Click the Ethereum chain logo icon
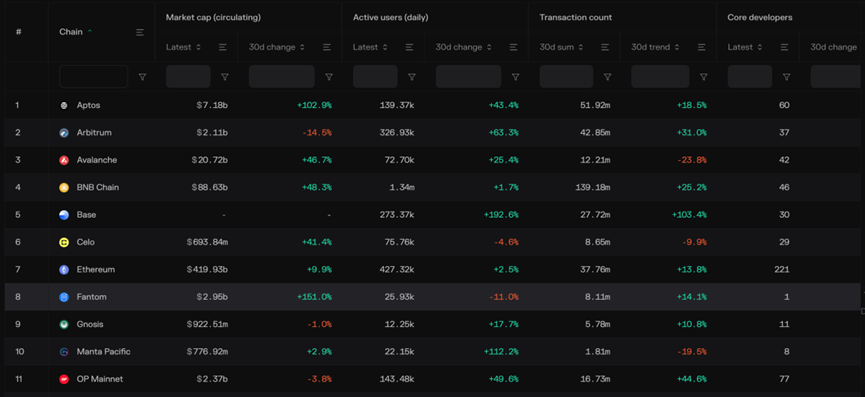Viewport: 865px width, 397px height. click(x=64, y=270)
